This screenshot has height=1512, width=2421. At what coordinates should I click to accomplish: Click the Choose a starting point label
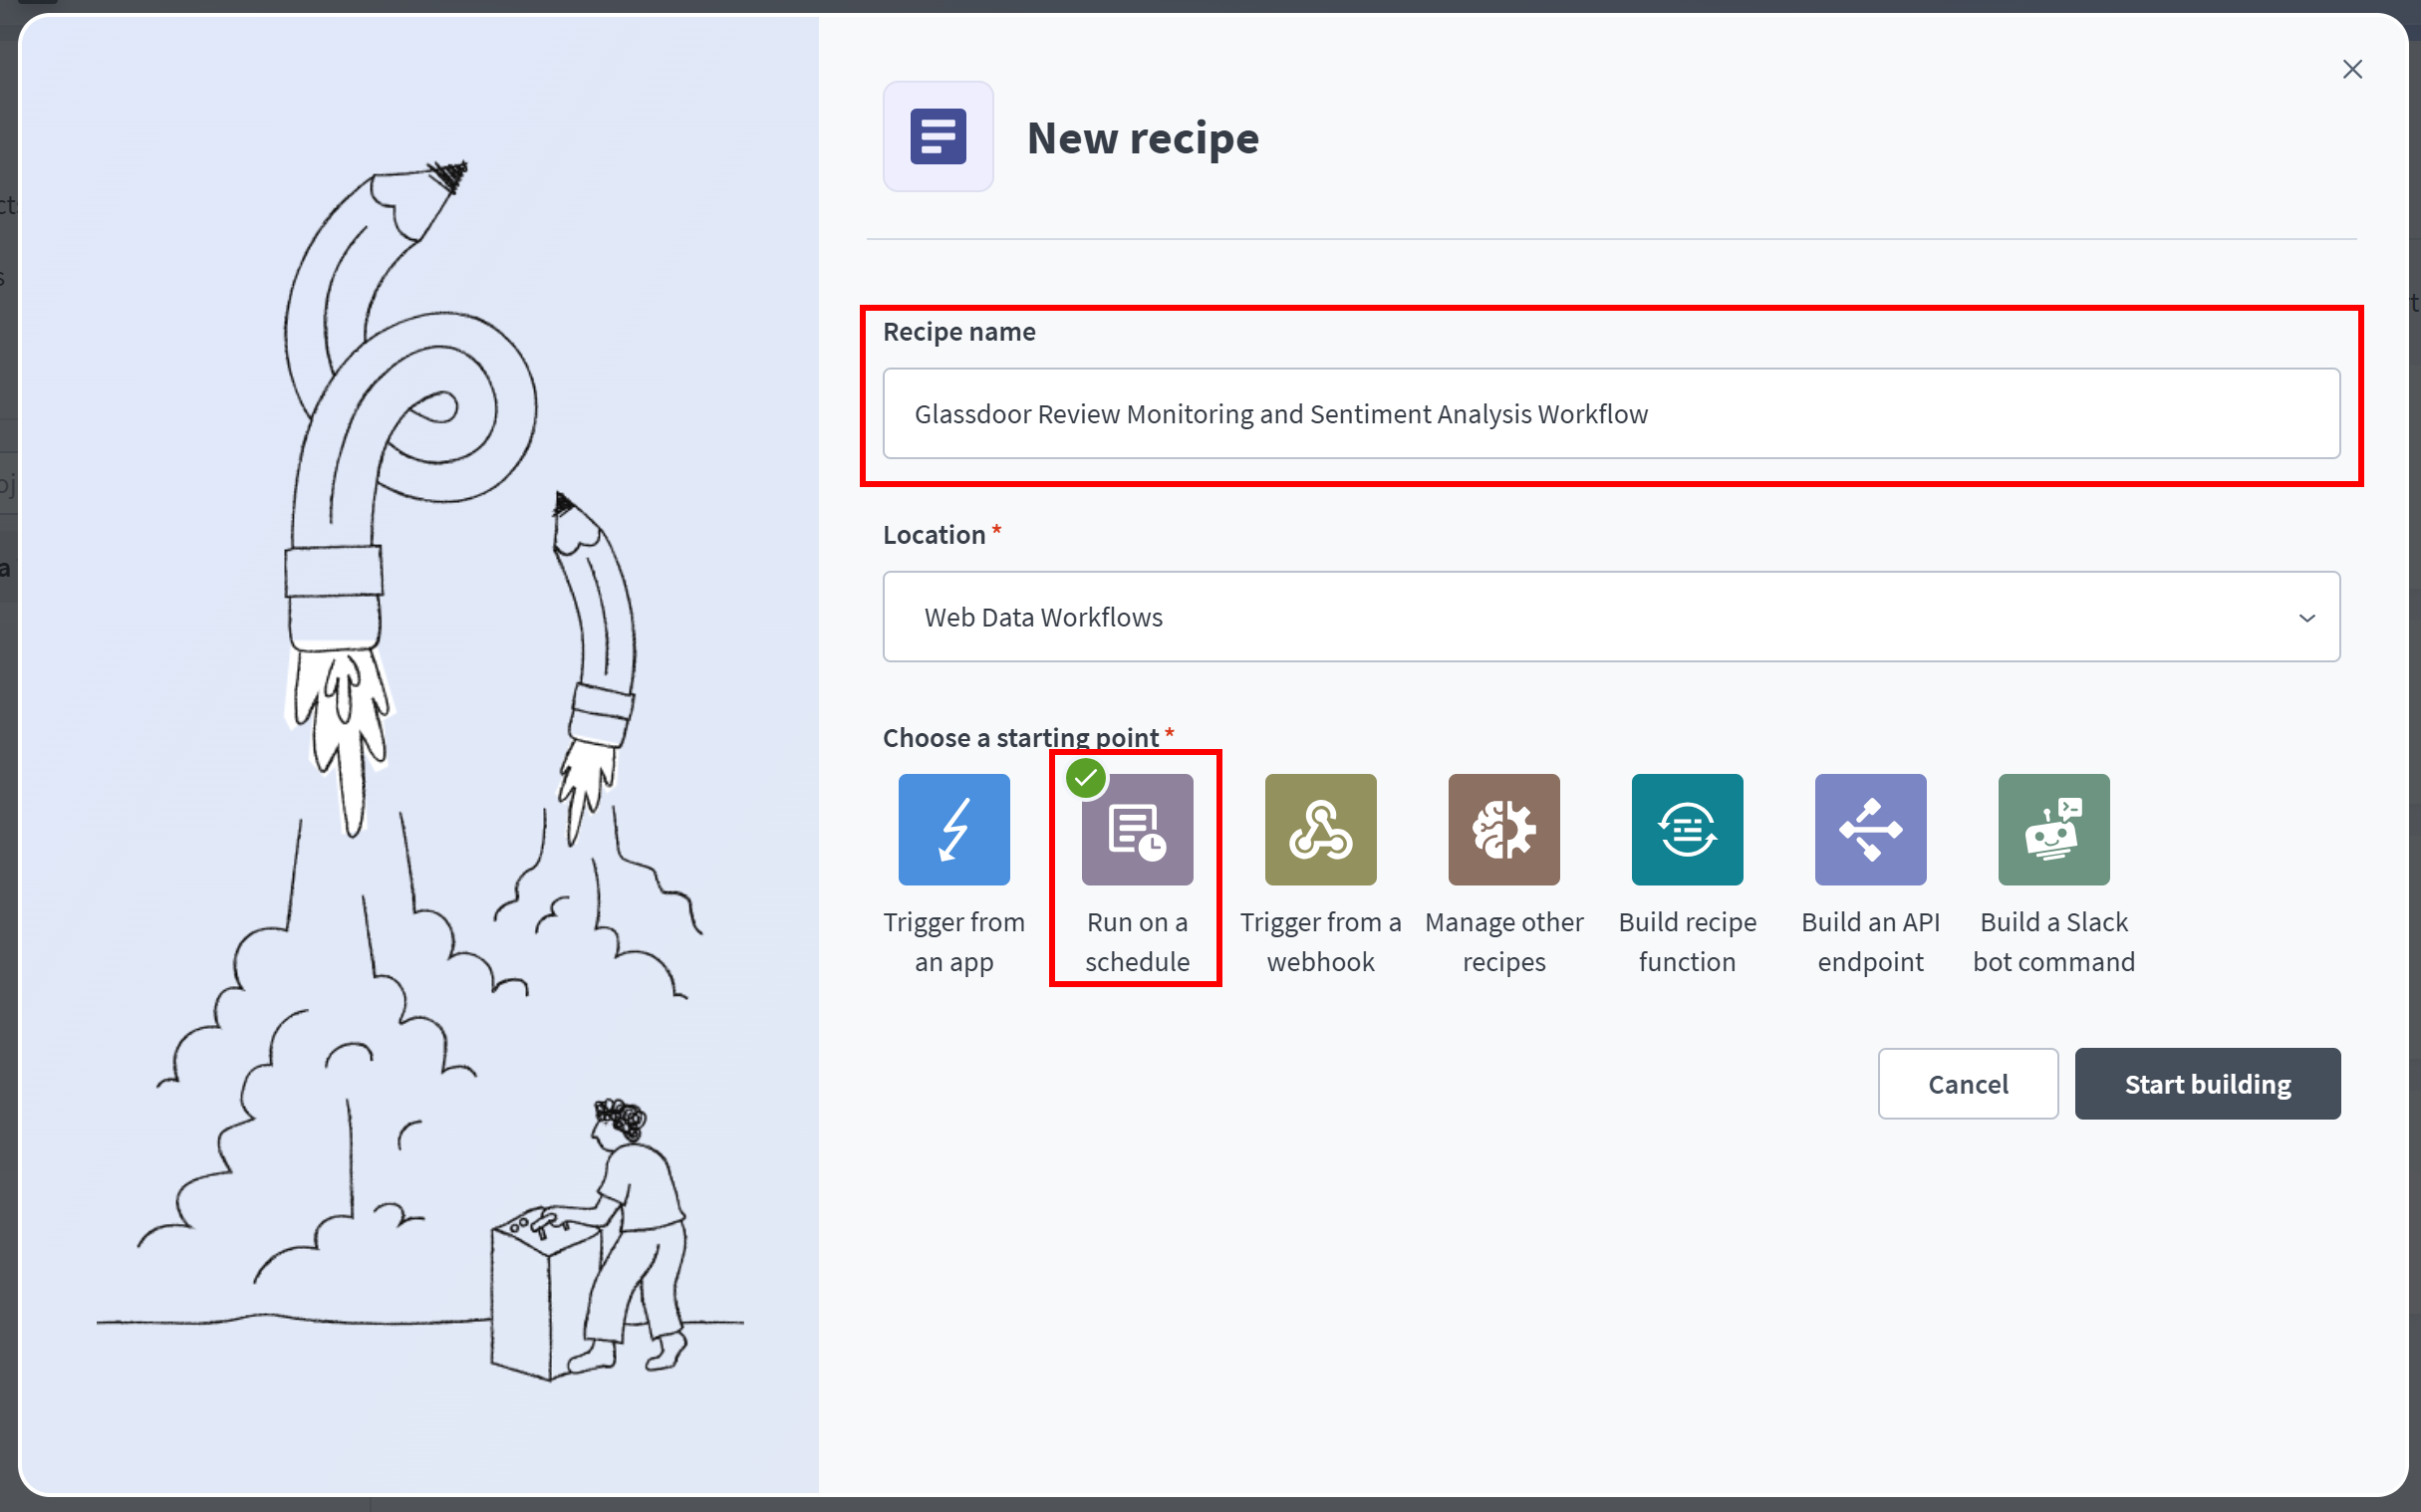1021,737
